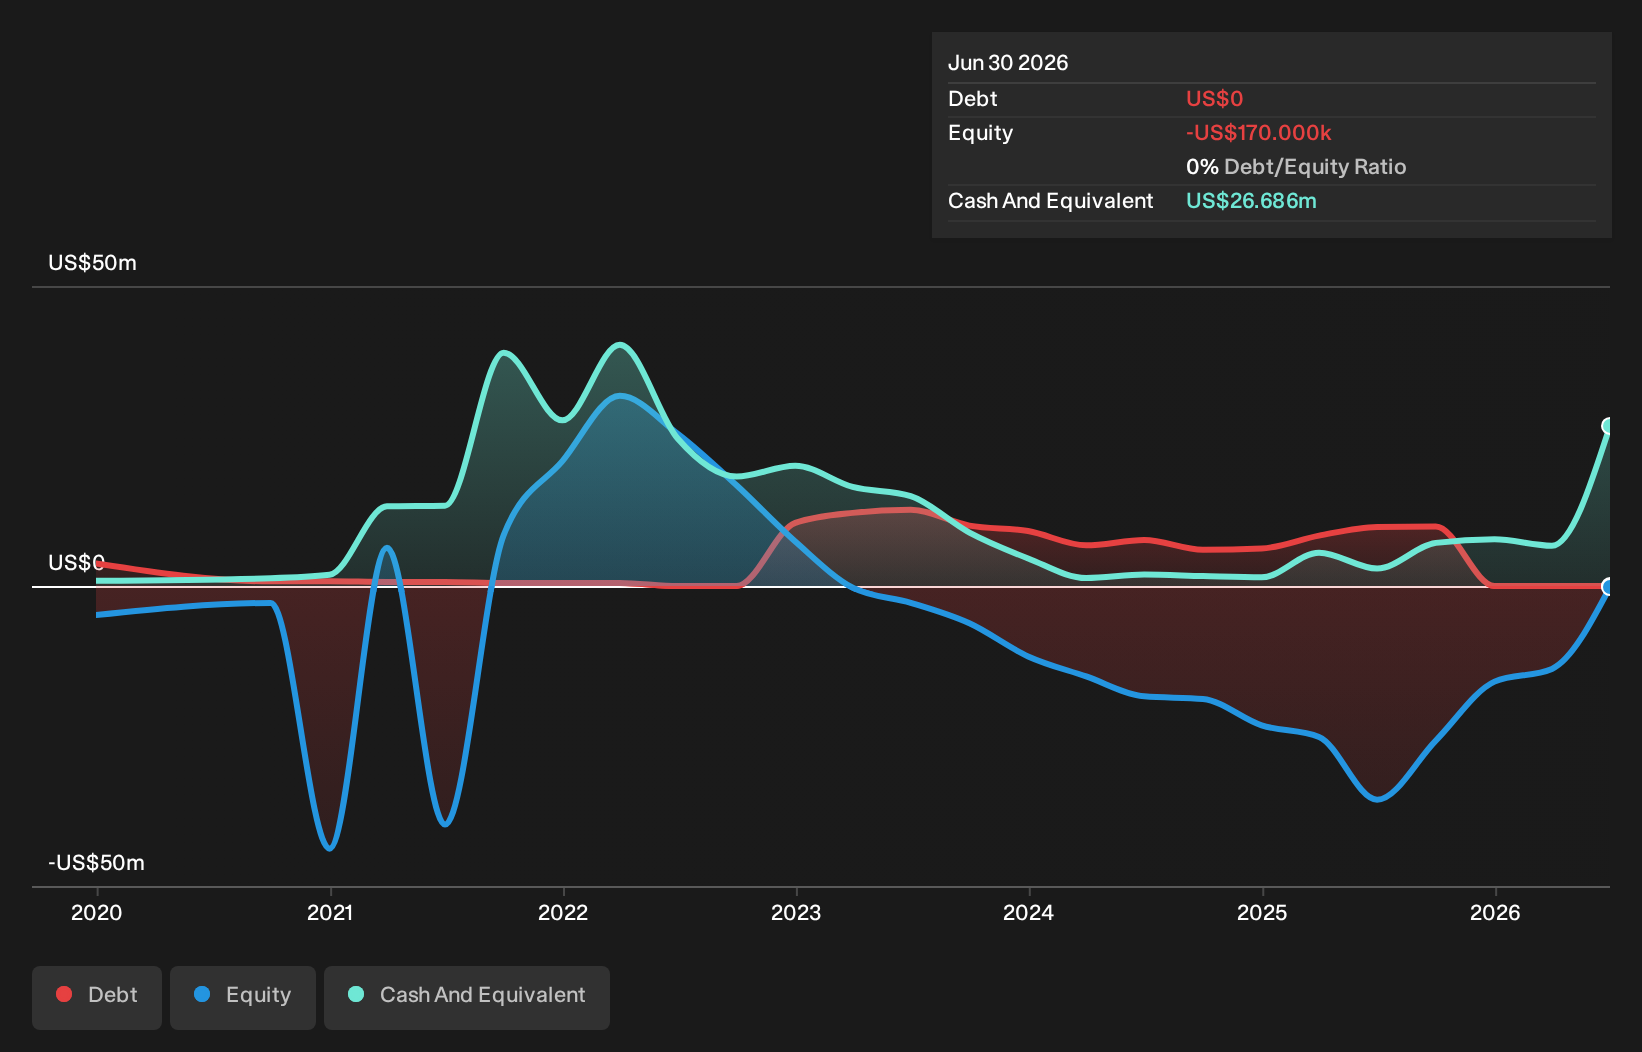Viewport: 1642px width, 1052px height.
Task: Click the blue Equity legend dot
Action: click(202, 994)
